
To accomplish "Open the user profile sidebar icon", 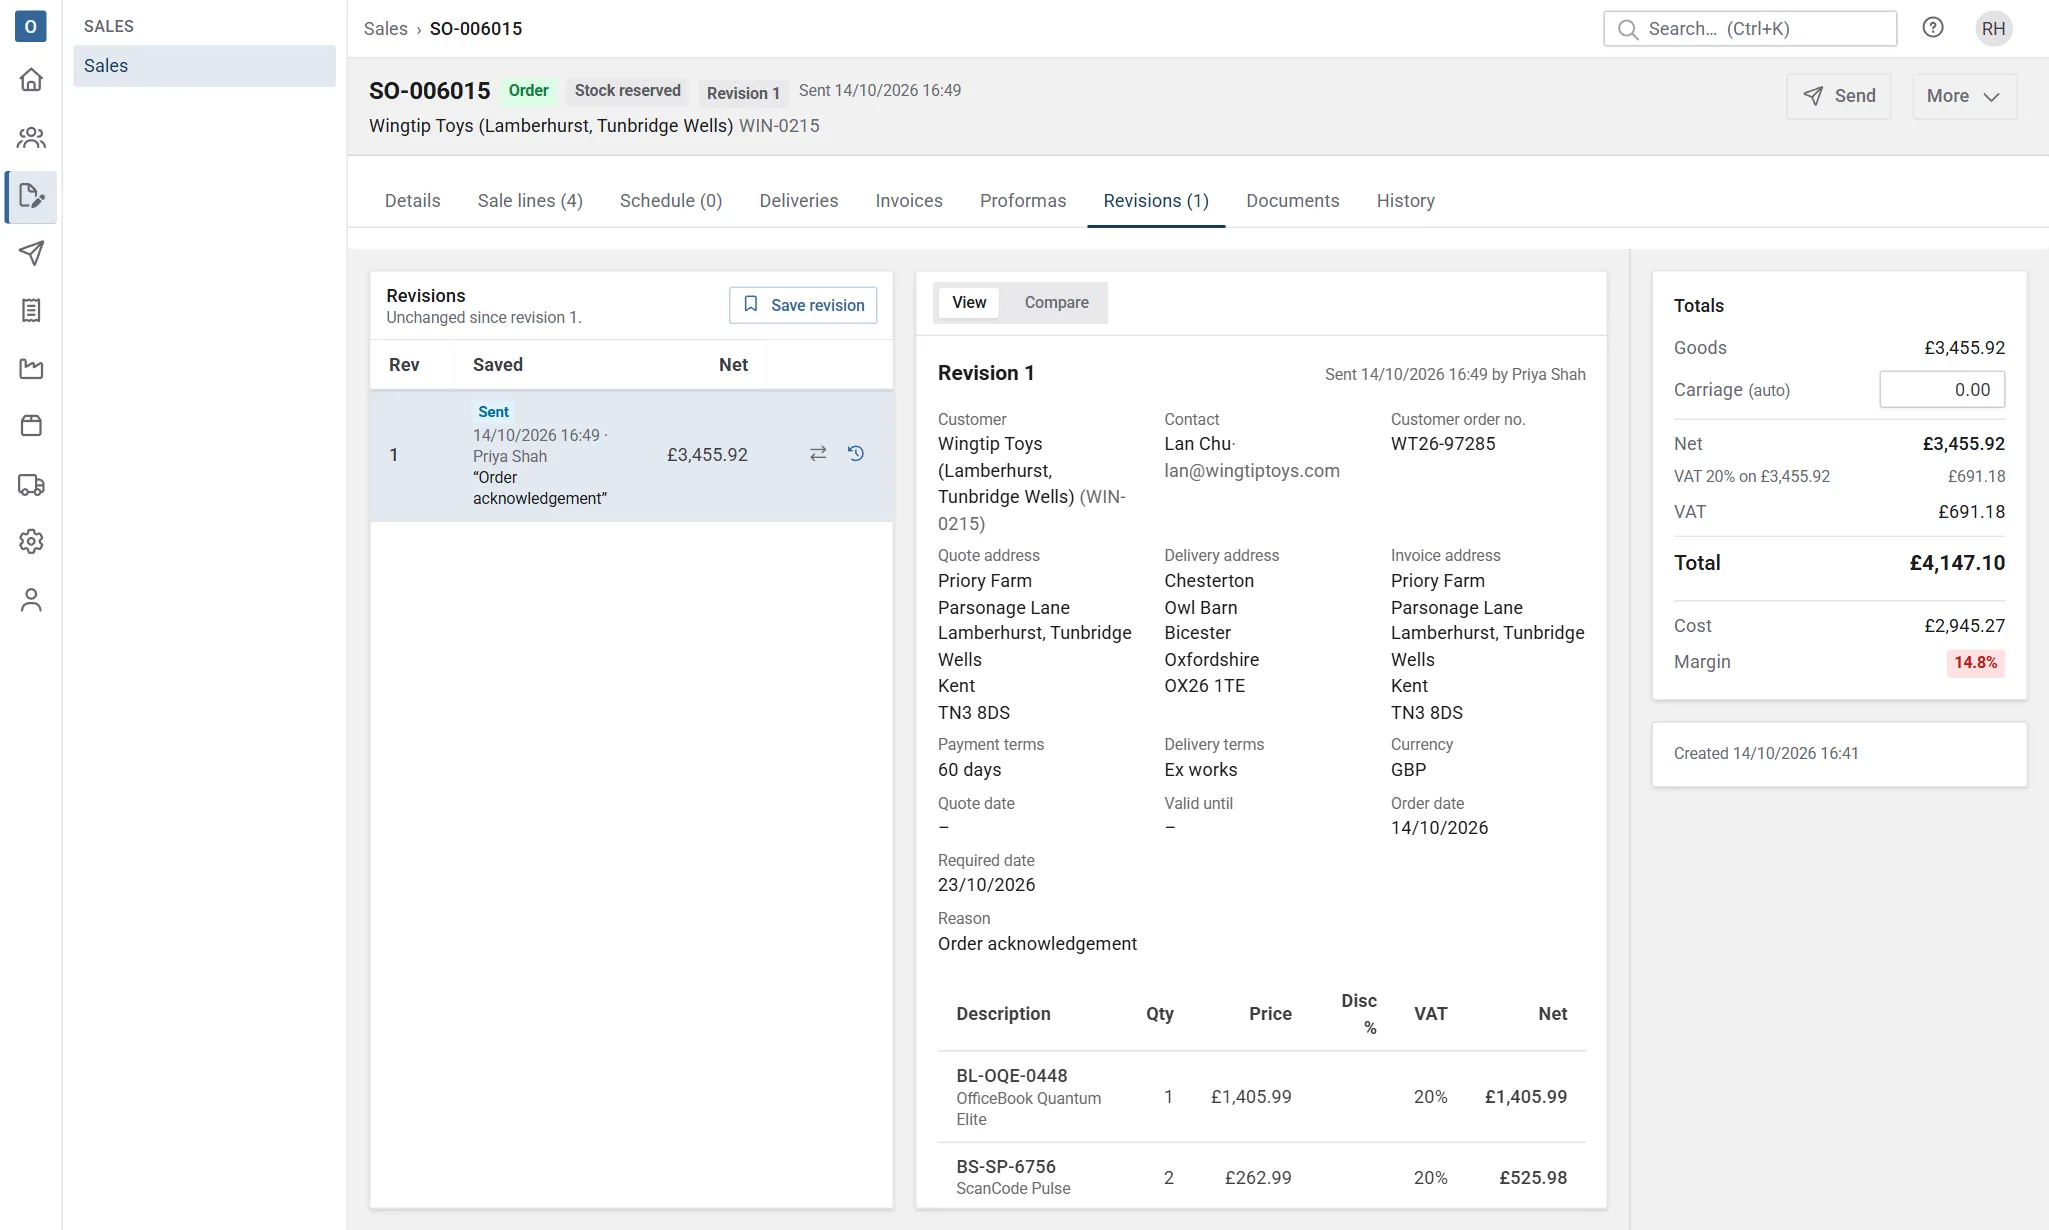I will pyautogui.click(x=31, y=600).
